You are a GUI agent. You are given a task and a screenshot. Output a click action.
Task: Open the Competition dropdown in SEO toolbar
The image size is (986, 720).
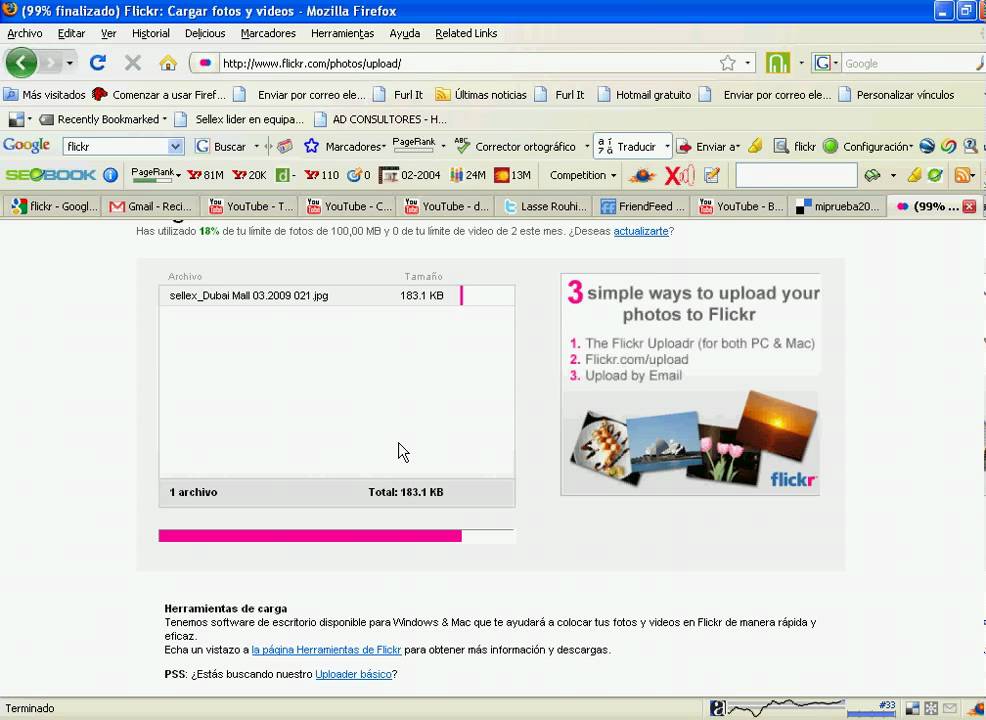tap(582, 175)
